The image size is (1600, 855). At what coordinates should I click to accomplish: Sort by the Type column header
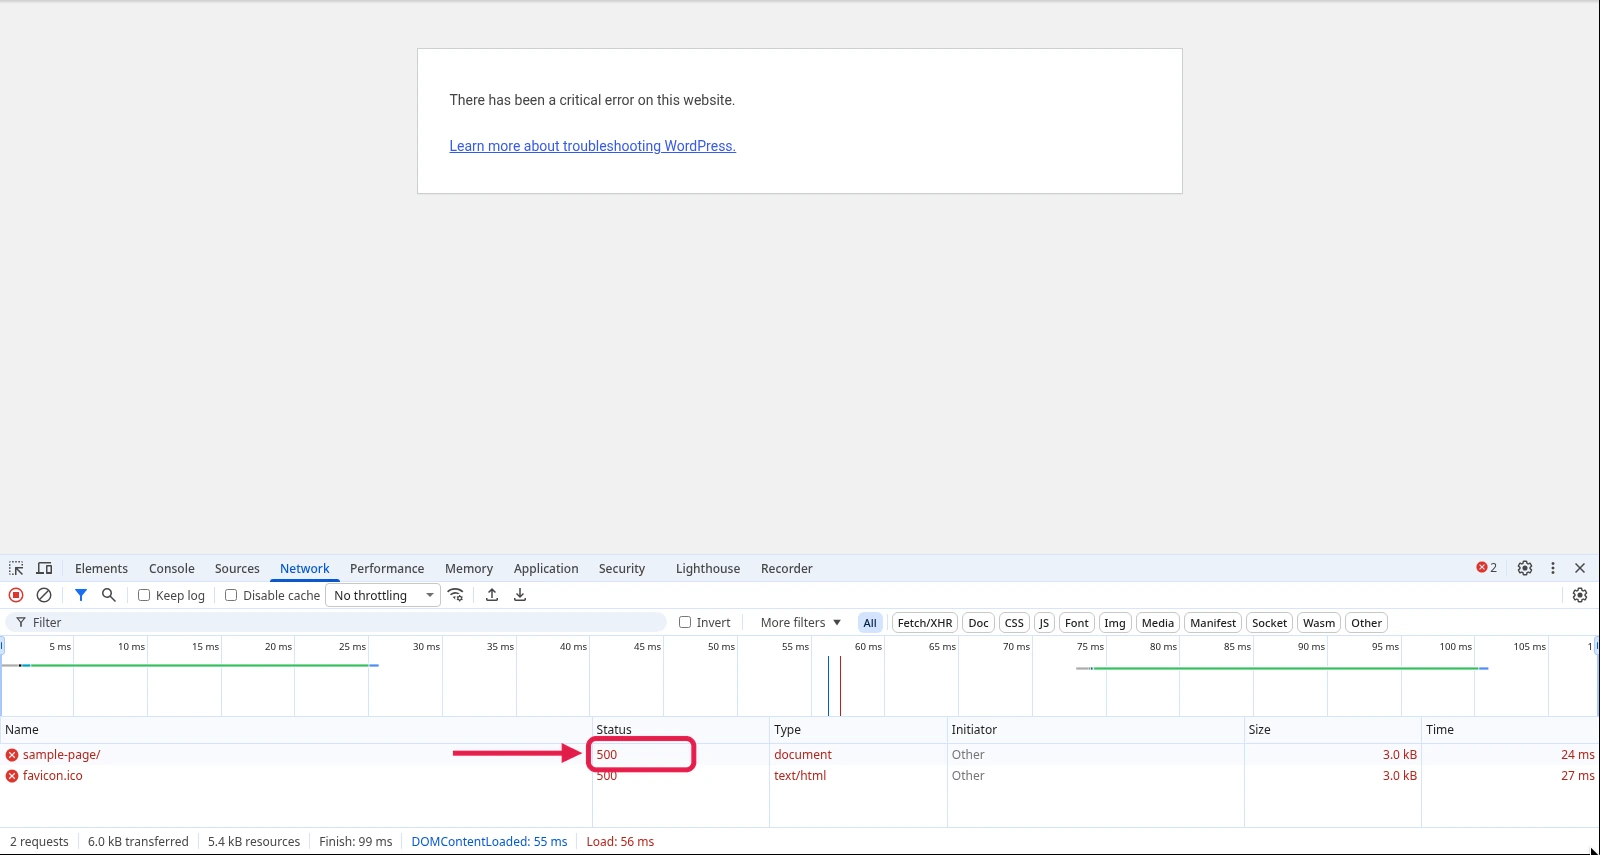coord(859,730)
